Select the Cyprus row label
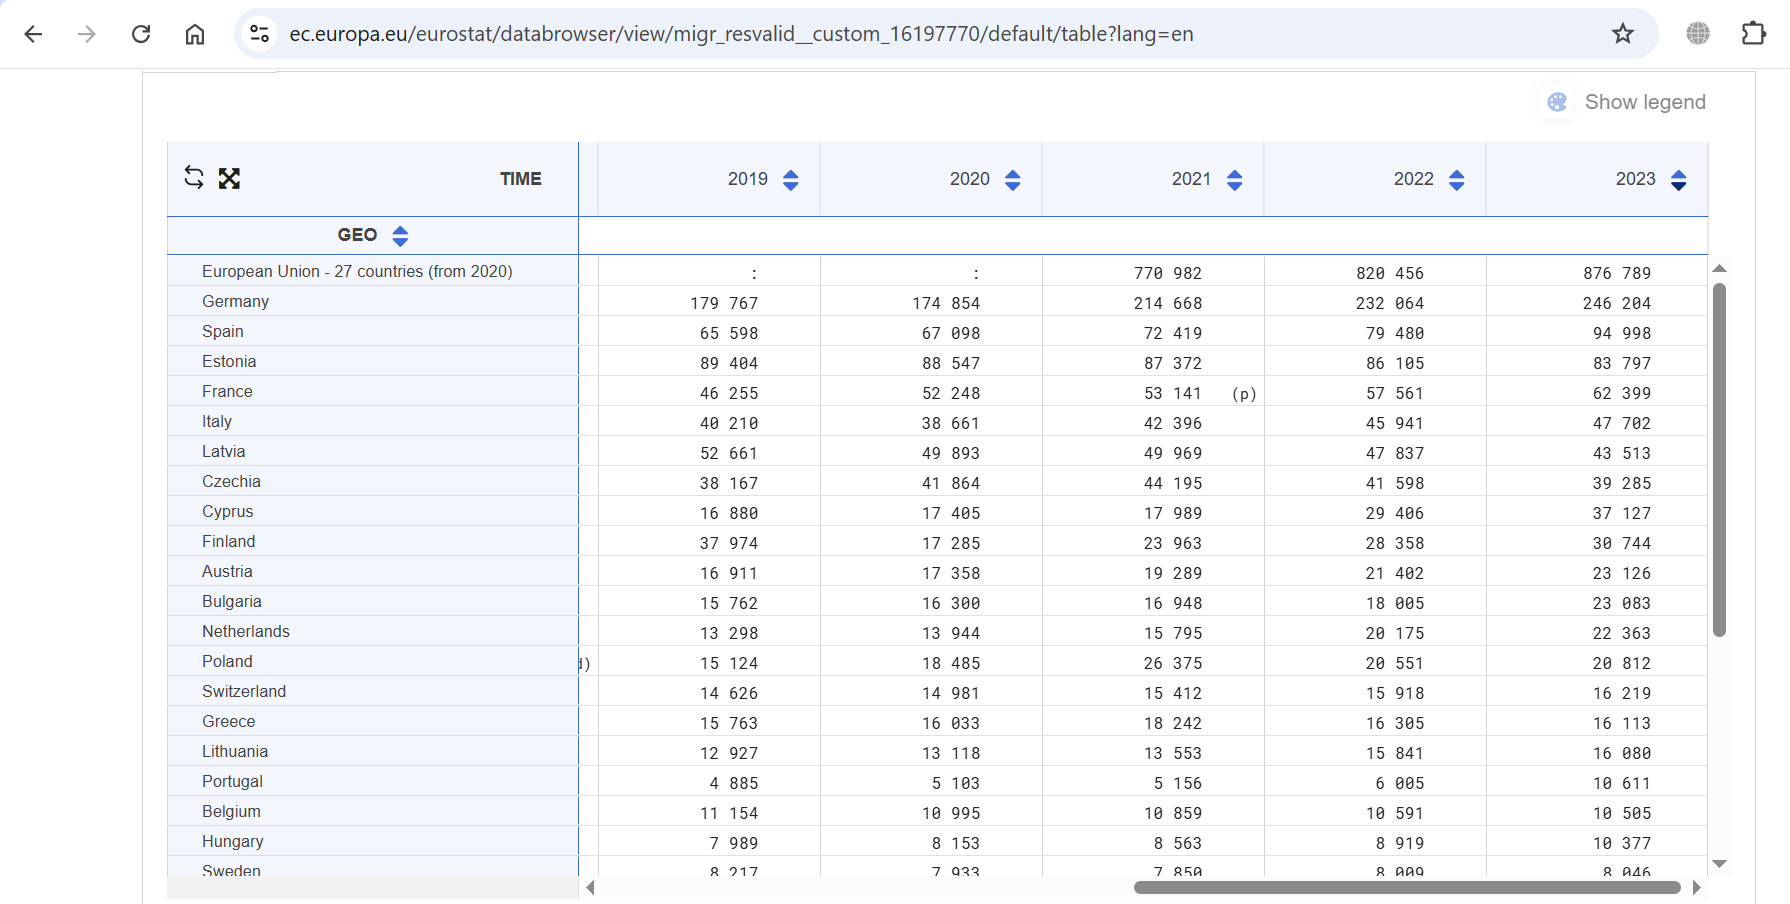 pos(228,511)
